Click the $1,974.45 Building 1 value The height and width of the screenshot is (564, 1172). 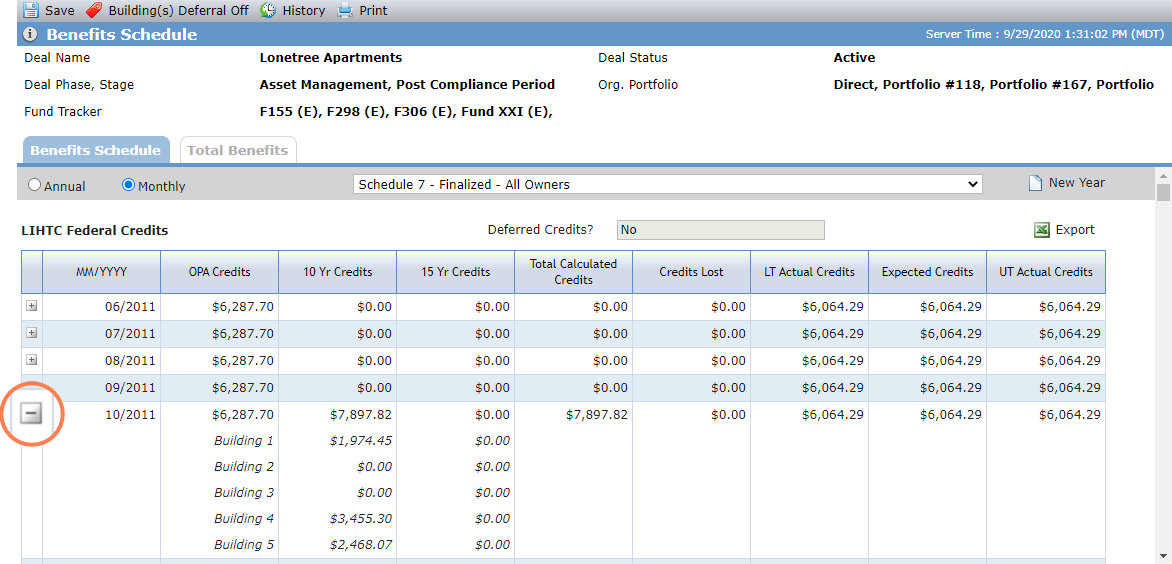click(x=361, y=441)
